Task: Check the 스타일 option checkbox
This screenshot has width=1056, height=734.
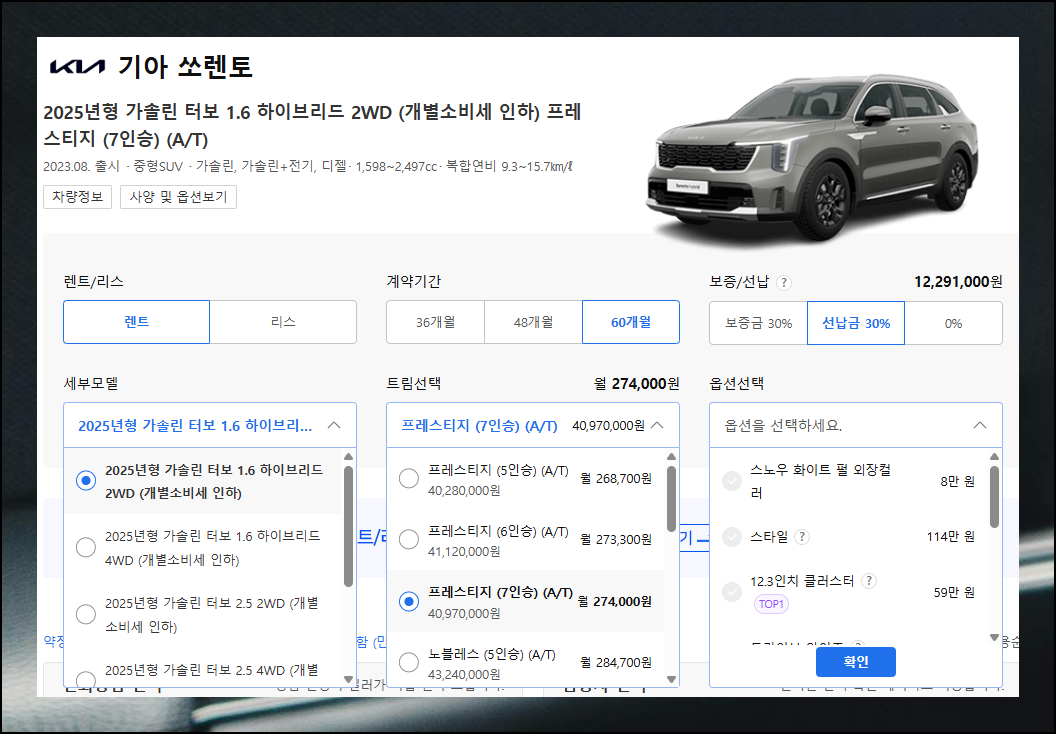Action: [x=731, y=537]
